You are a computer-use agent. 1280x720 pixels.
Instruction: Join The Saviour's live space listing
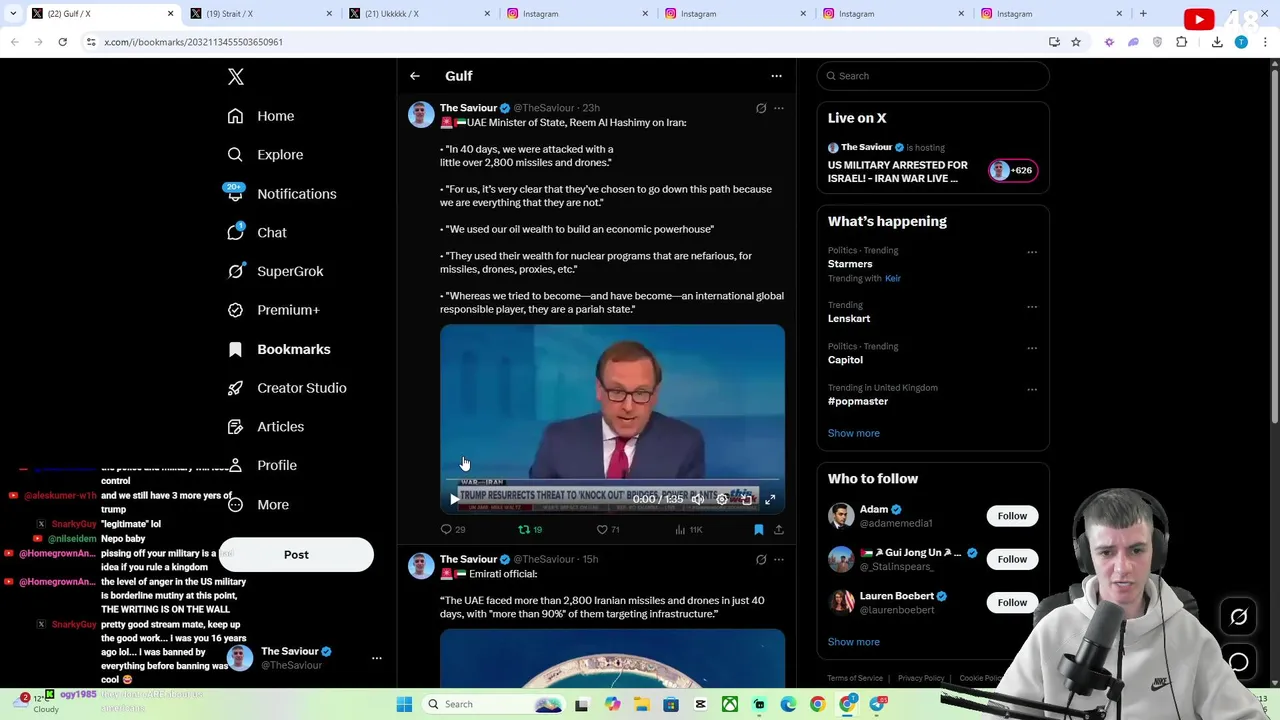933,166
